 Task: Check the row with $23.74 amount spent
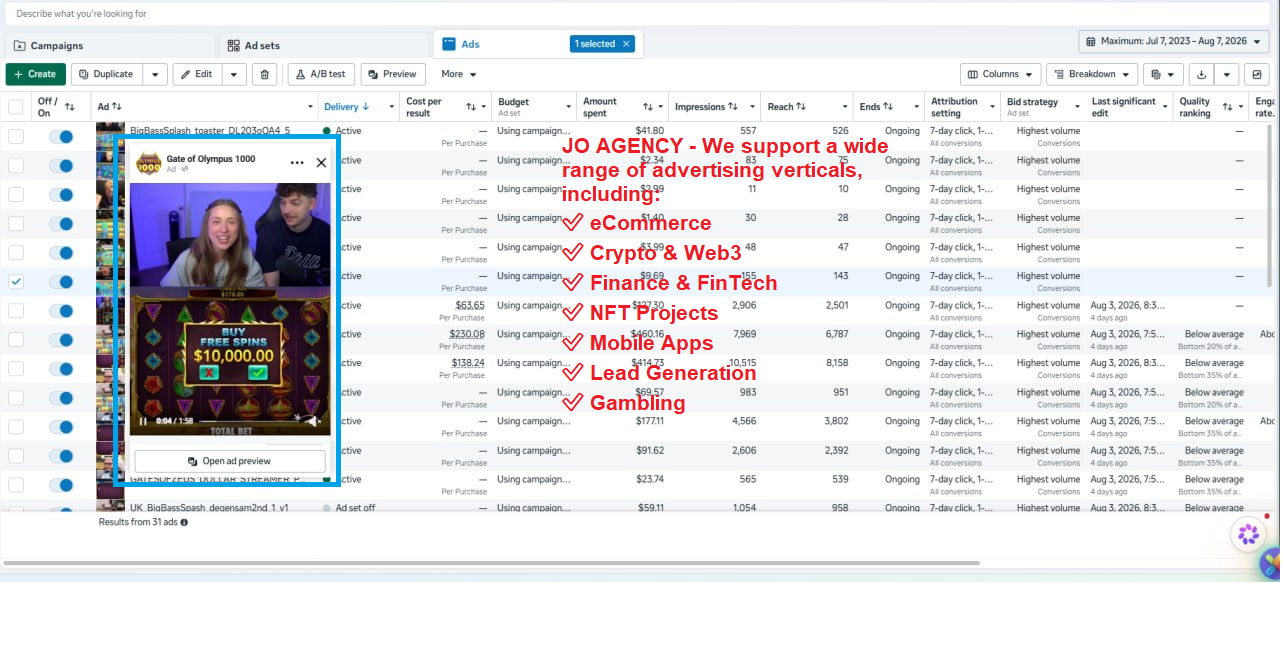pos(16,485)
